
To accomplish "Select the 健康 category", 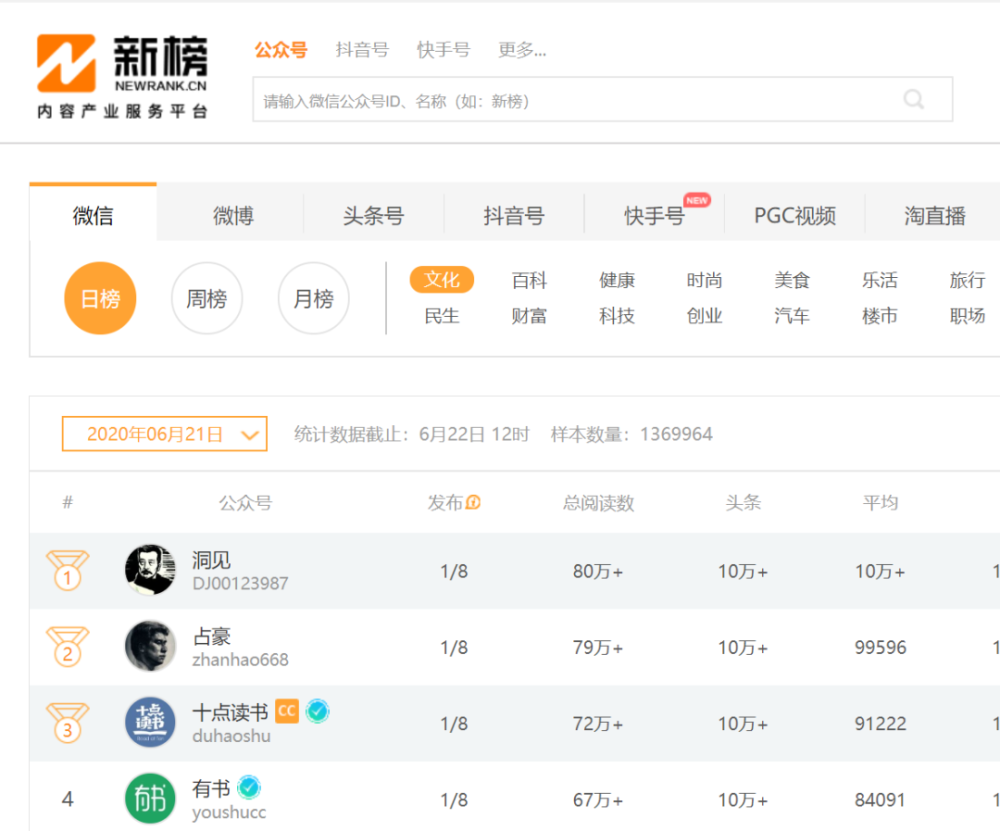I will [617, 280].
